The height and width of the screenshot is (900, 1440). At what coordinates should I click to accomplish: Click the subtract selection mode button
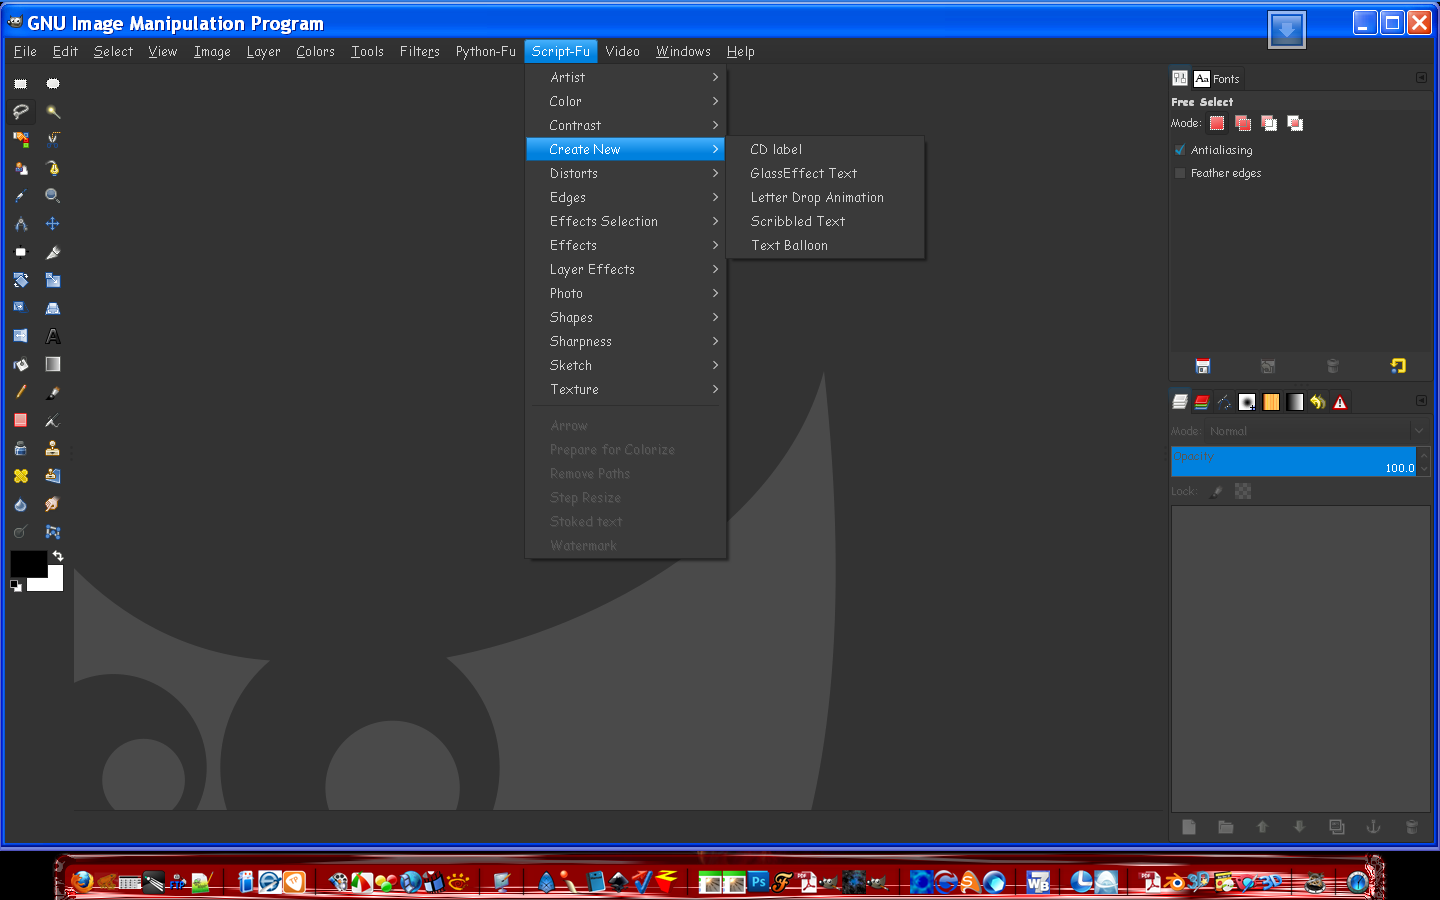pyautogui.click(x=1268, y=123)
